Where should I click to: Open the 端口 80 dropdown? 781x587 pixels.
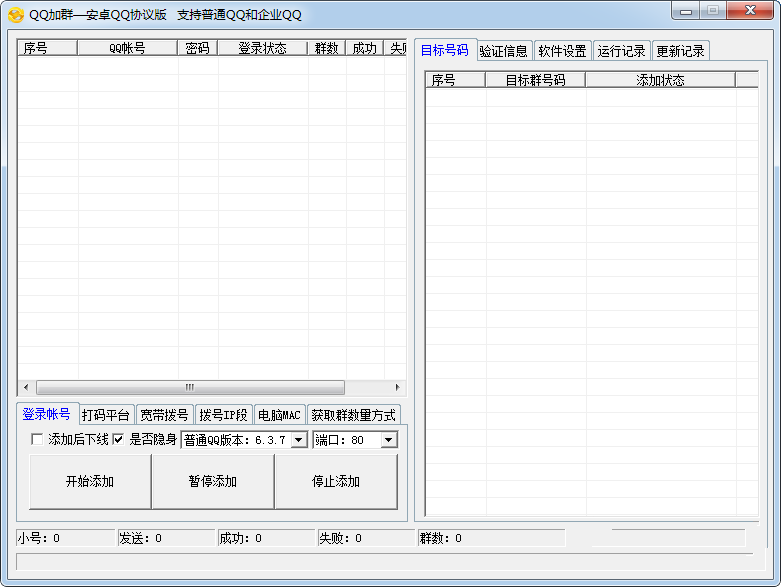point(389,440)
